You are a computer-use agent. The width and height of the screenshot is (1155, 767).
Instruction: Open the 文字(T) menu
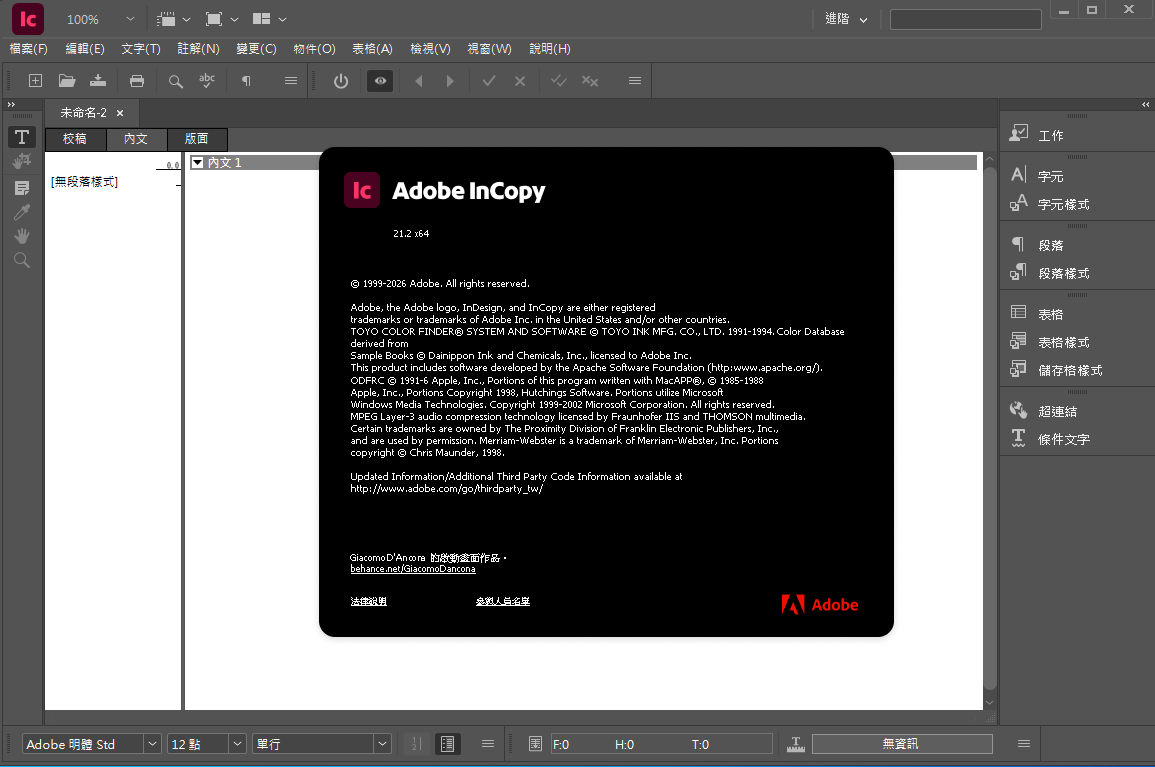point(140,49)
